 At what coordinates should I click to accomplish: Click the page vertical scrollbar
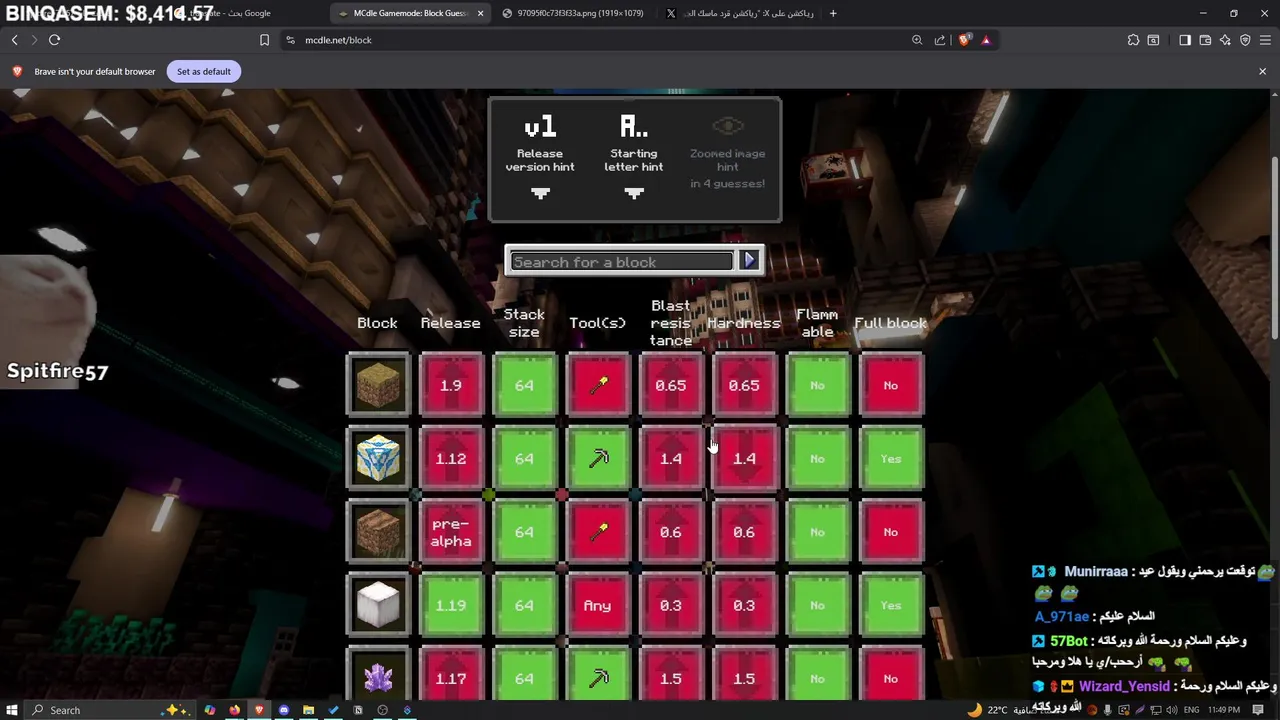tap(1274, 250)
